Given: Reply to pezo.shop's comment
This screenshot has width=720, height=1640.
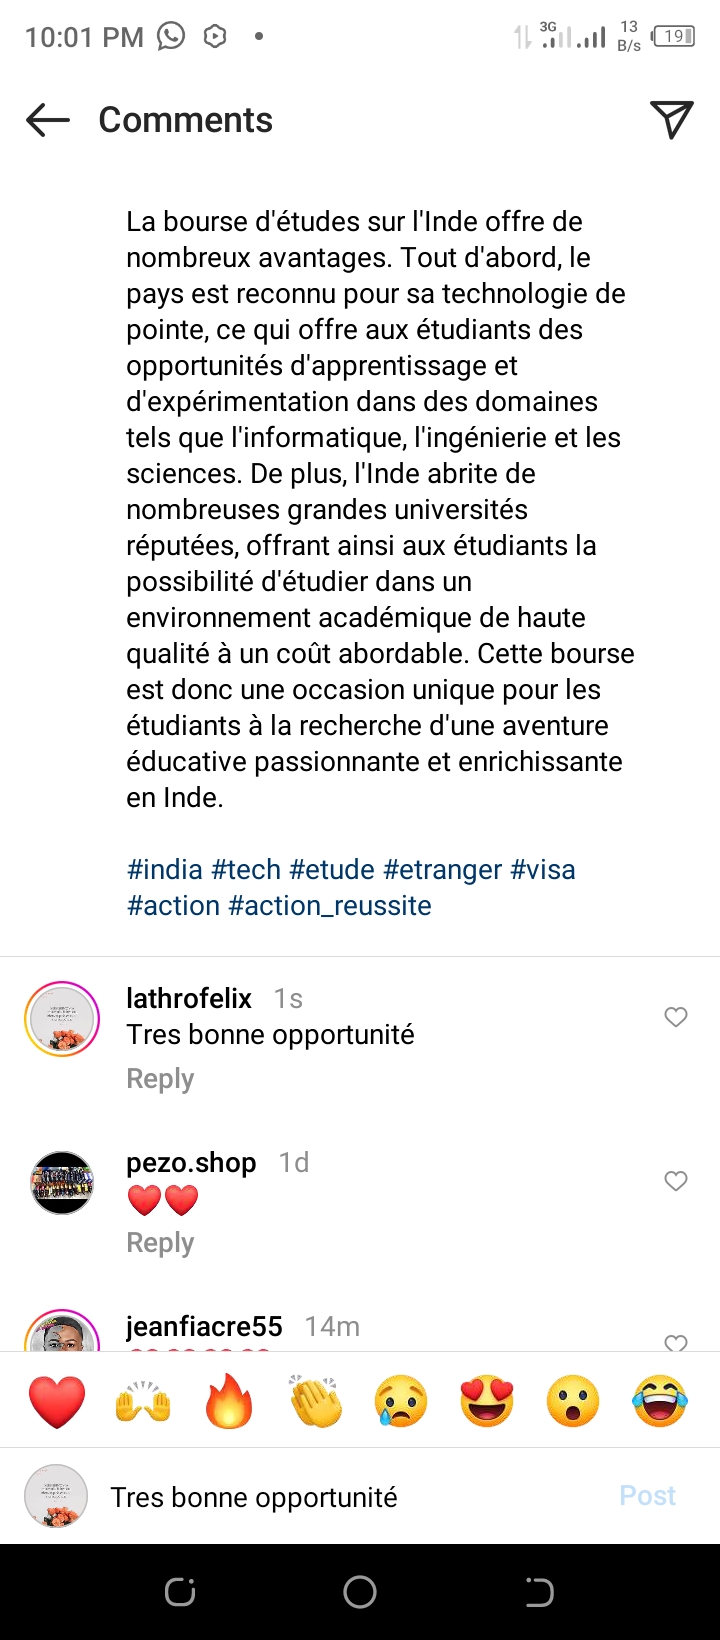Looking at the screenshot, I should click(160, 1243).
